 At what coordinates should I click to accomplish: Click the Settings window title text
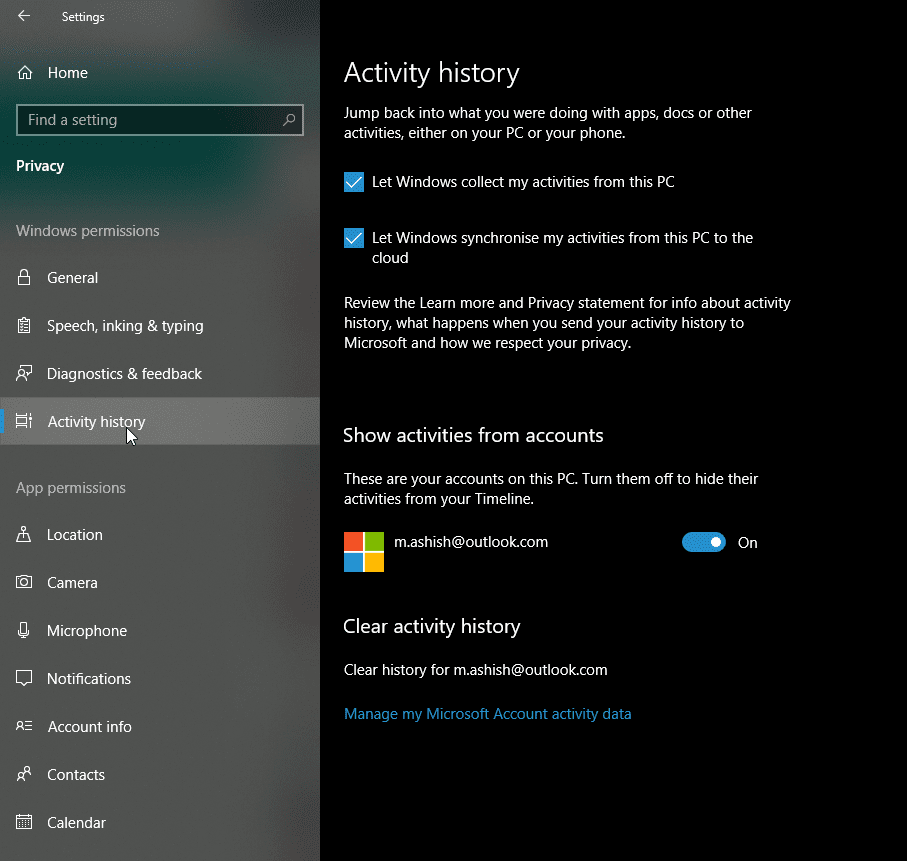83,17
